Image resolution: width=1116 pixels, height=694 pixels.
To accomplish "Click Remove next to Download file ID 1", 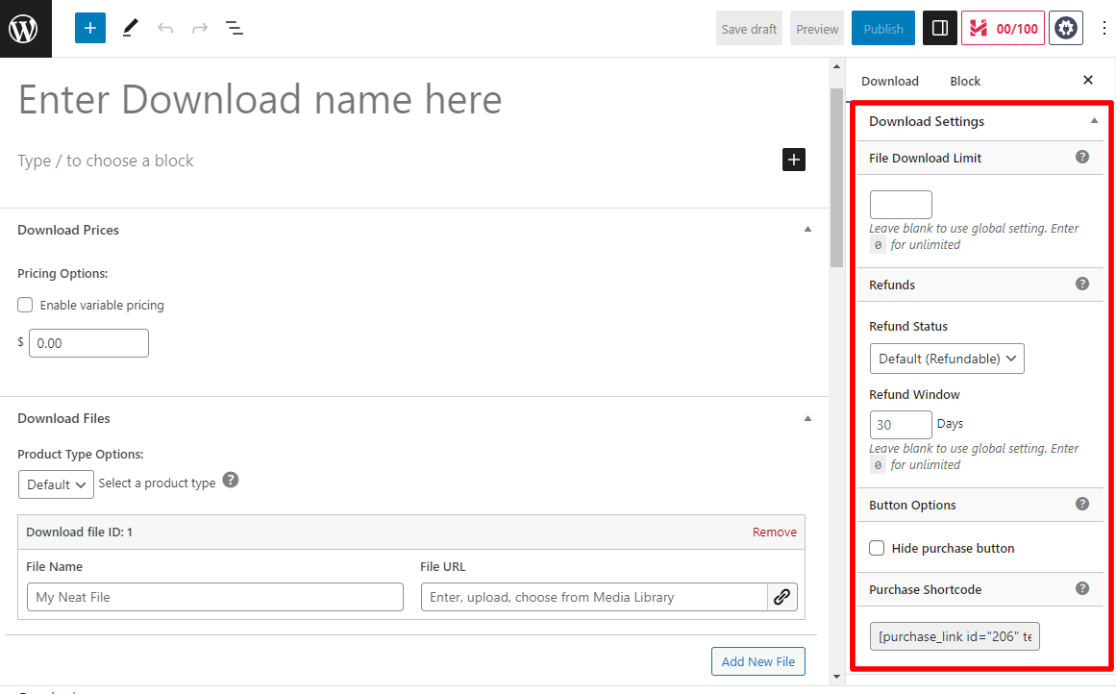I will (774, 532).
